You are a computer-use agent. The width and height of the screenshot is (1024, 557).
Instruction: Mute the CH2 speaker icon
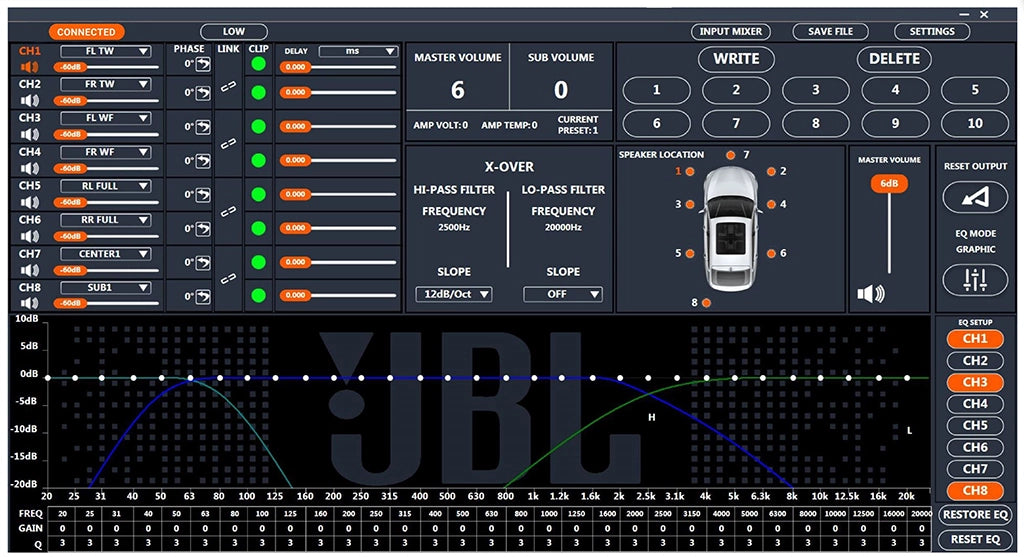pyautogui.click(x=30, y=101)
